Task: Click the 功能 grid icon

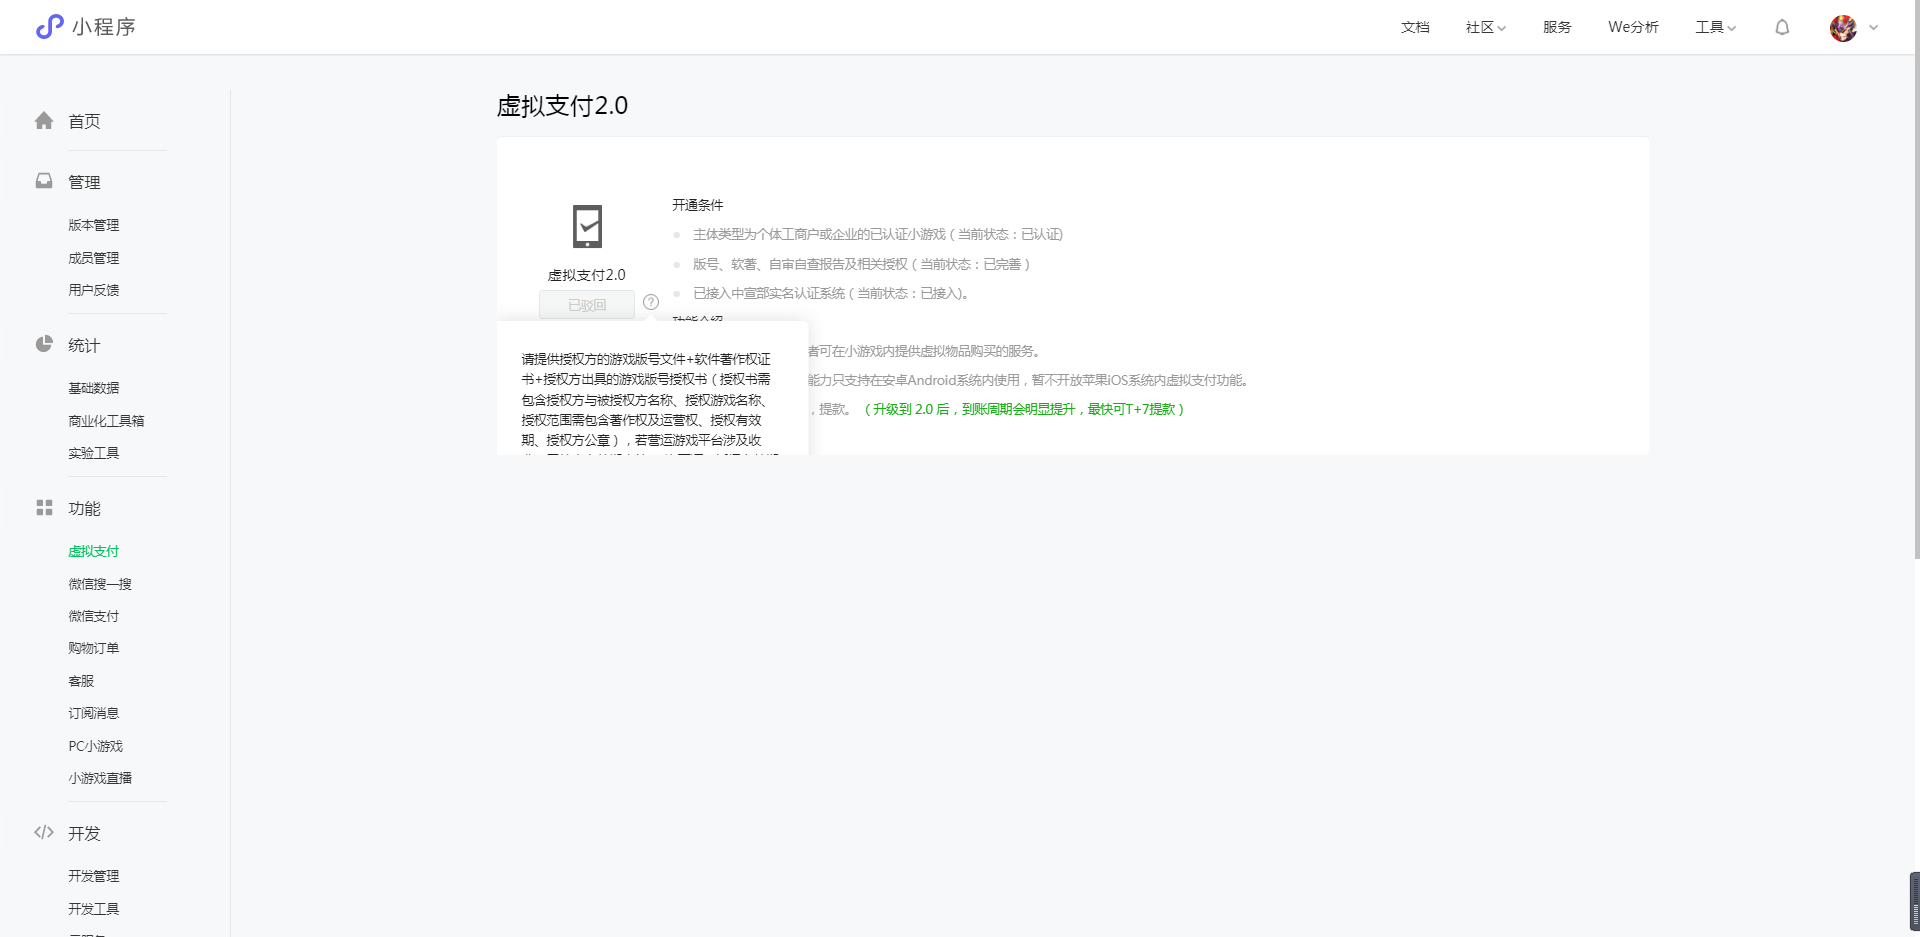Action: 44,508
